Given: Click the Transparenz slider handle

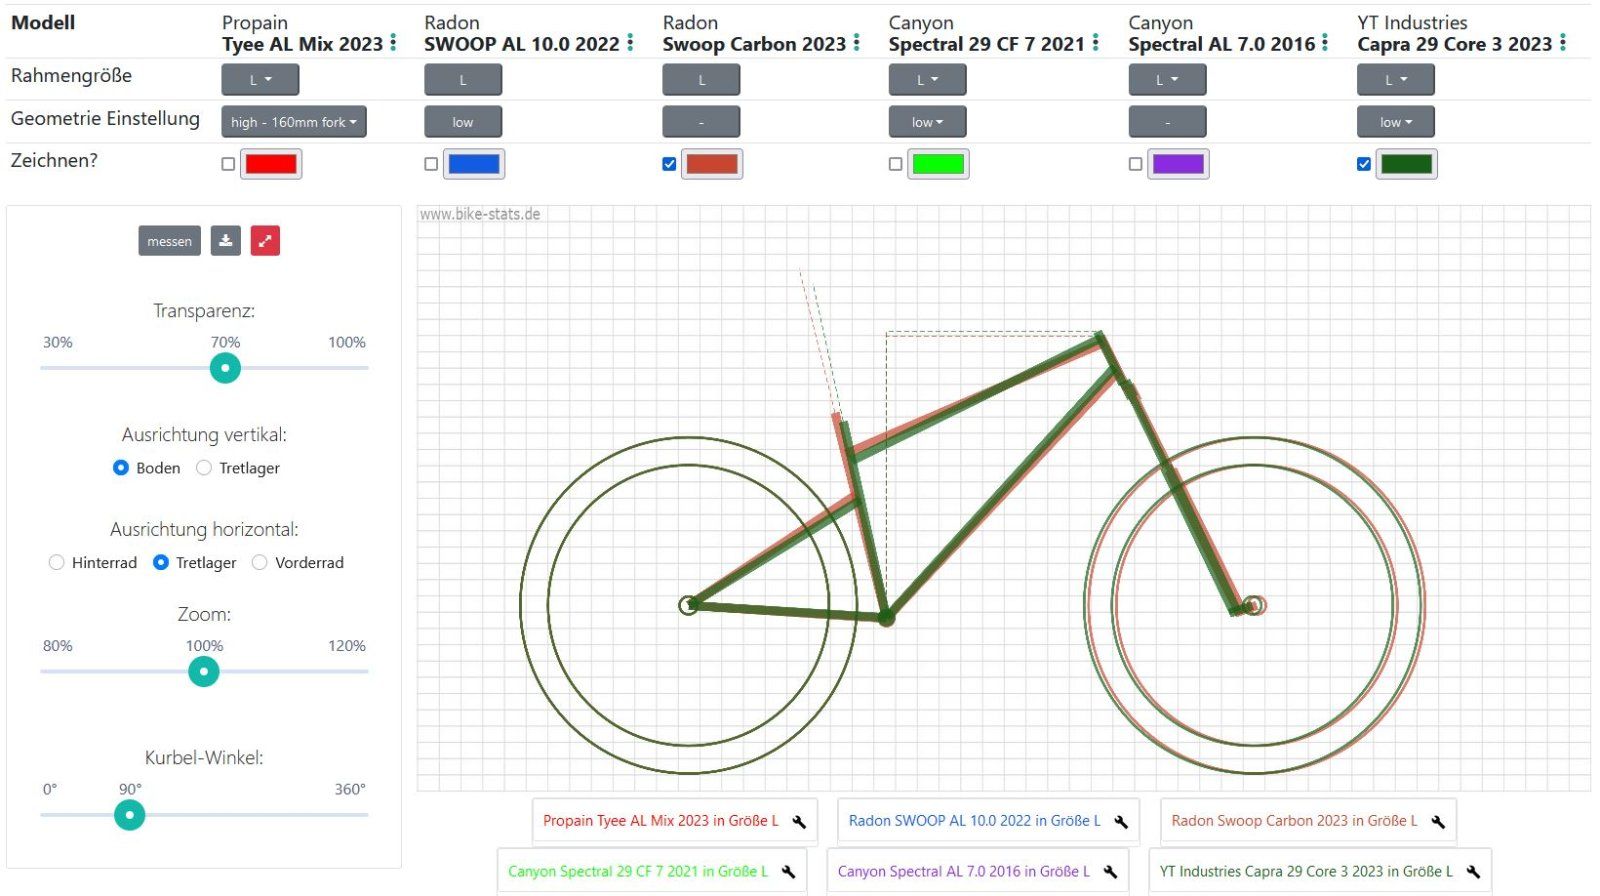Looking at the screenshot, I should [x=225, y=368].
